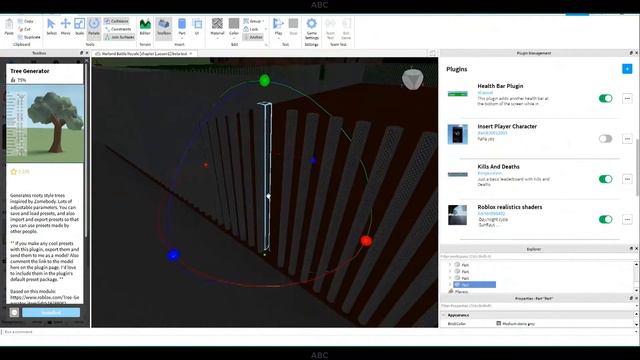Open Insert Player Character more options menu
The height and width of the screenshot is (360, 640).
coord(627,139)
